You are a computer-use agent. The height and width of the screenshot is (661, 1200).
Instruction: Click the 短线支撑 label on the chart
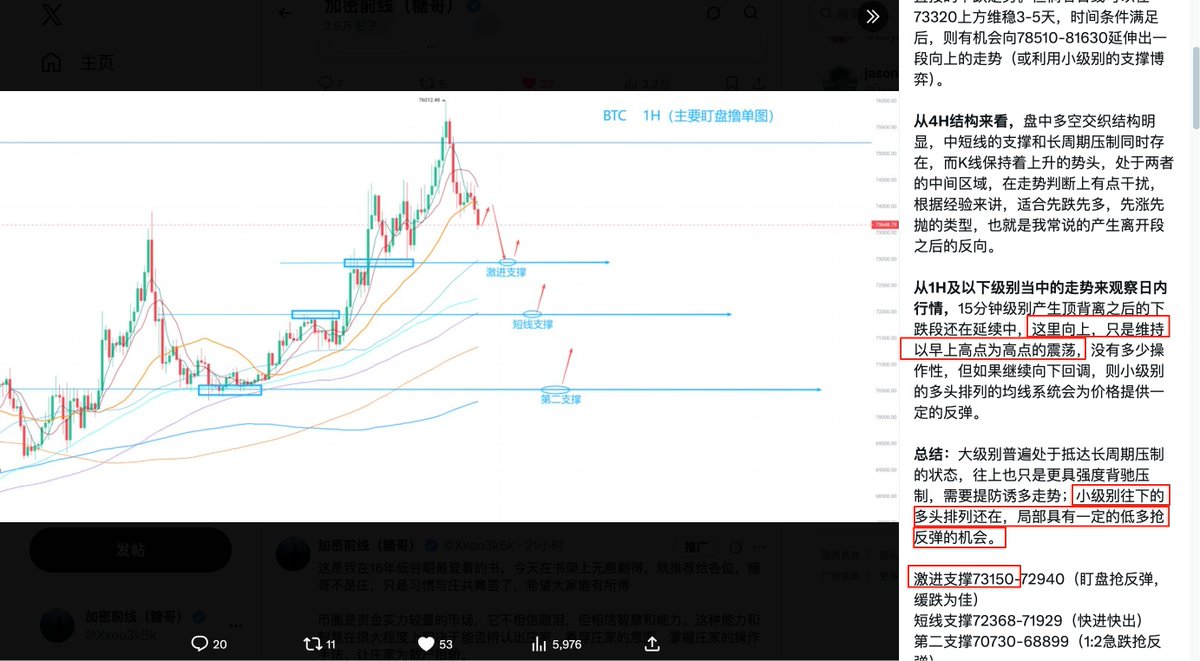(x=532, y=324)
